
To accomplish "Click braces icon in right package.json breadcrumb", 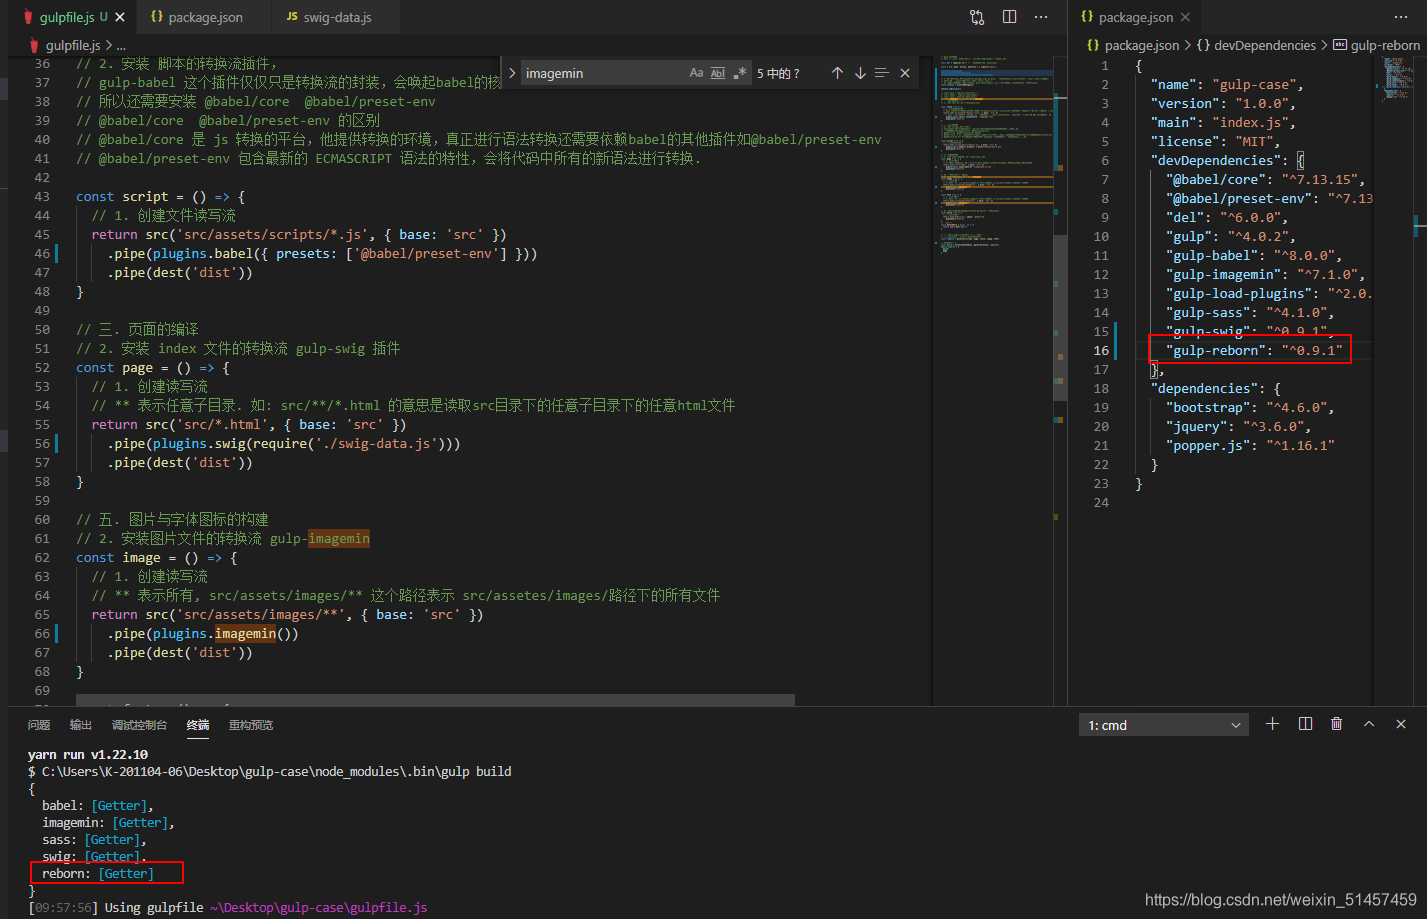I will pos(1093,45).
